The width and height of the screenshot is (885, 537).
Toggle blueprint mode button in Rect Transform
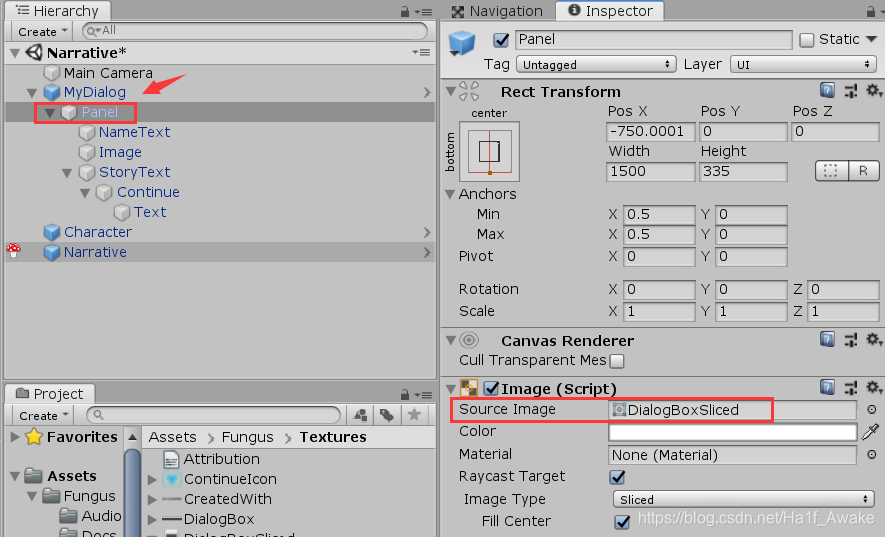[831, 171]
